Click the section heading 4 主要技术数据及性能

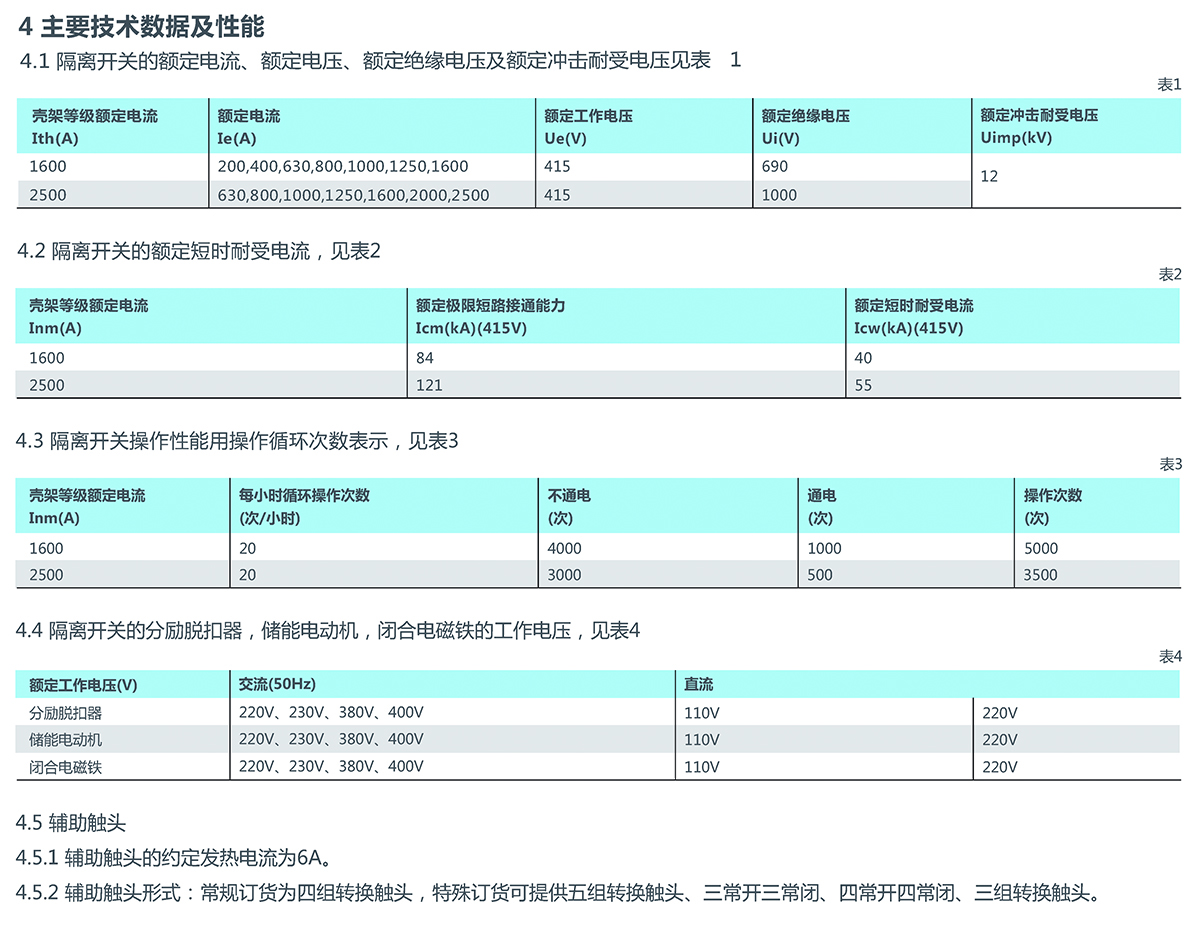pos(141,25)
